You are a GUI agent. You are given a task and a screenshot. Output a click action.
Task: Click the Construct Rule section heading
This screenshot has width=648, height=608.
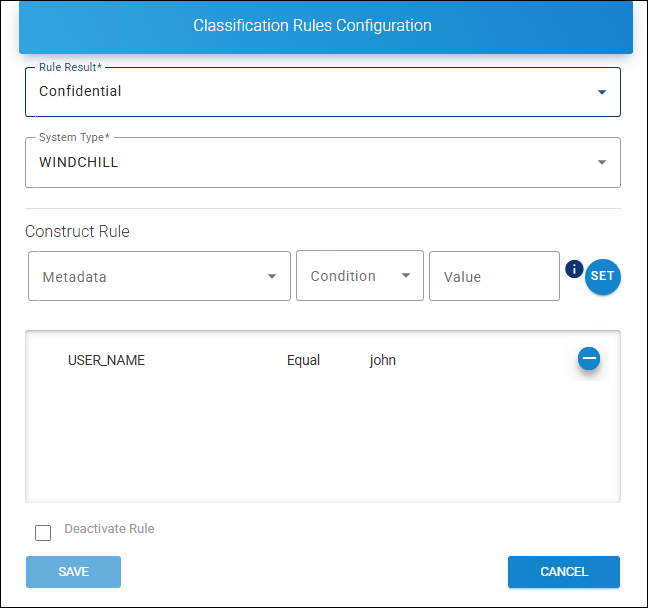[x=77, y=231]
